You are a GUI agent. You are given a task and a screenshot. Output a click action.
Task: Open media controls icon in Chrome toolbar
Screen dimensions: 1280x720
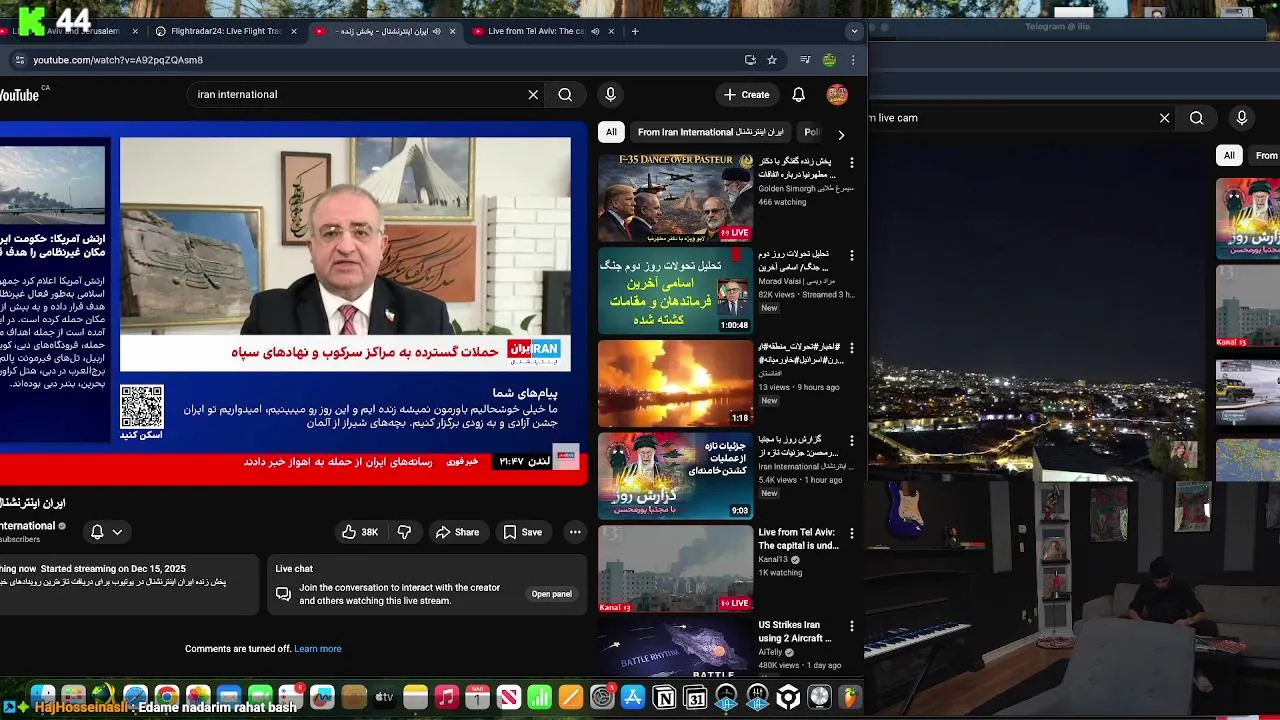tap(805, 60)
